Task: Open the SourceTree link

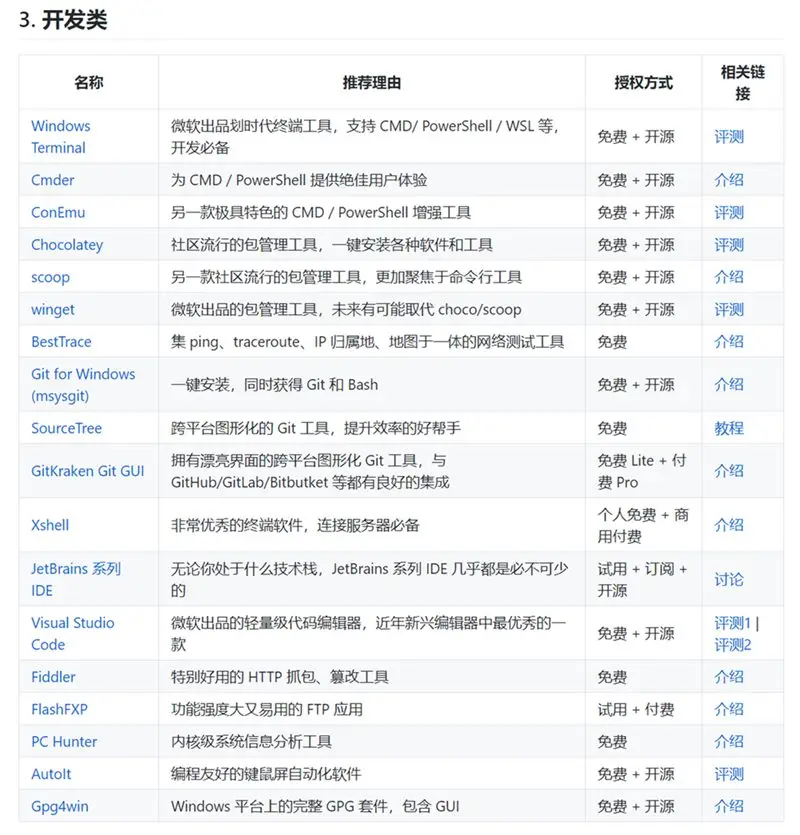Action: pos(66,428)
